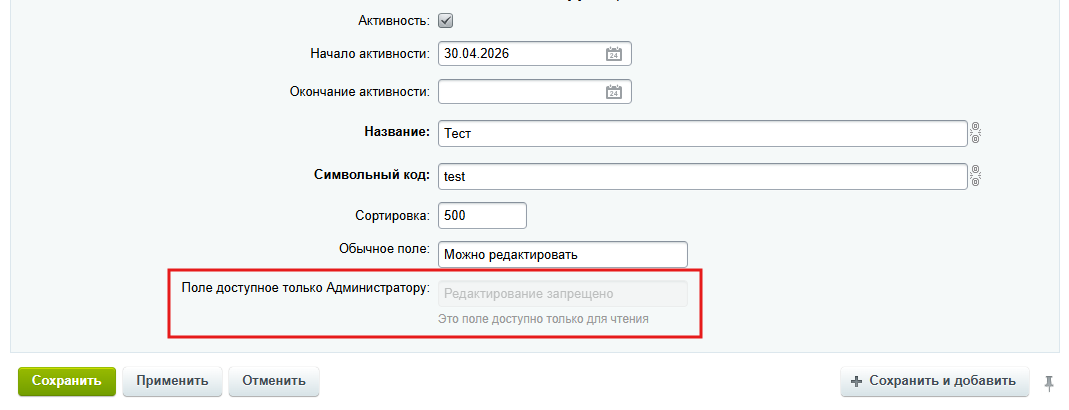Click transliteration link icon beside Название field
Viewport: 1069px width, 410px height.
click(x=975, y=133)
